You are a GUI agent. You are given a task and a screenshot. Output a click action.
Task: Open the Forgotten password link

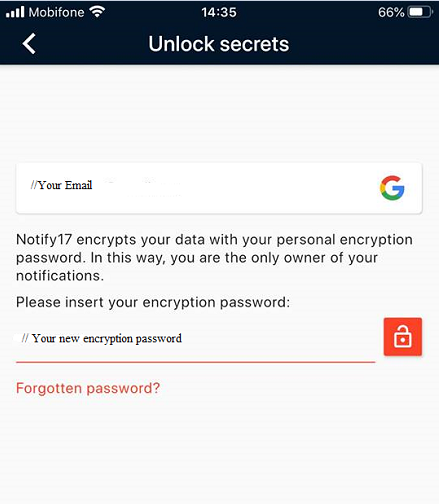88,388
